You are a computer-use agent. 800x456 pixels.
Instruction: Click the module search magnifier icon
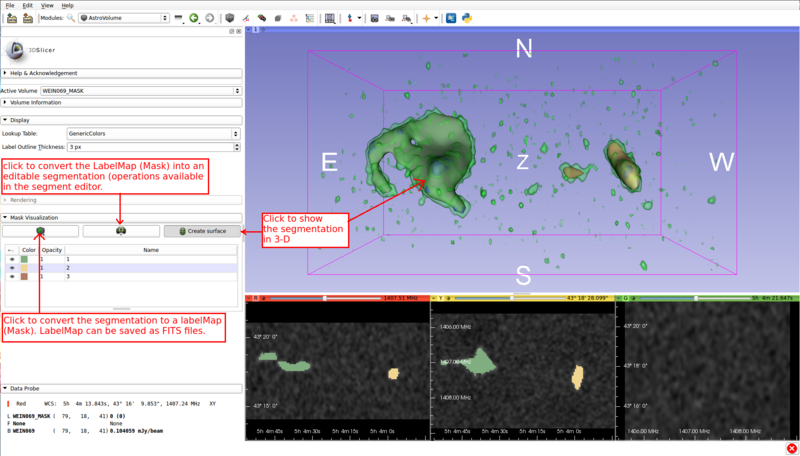pos(71,18)
